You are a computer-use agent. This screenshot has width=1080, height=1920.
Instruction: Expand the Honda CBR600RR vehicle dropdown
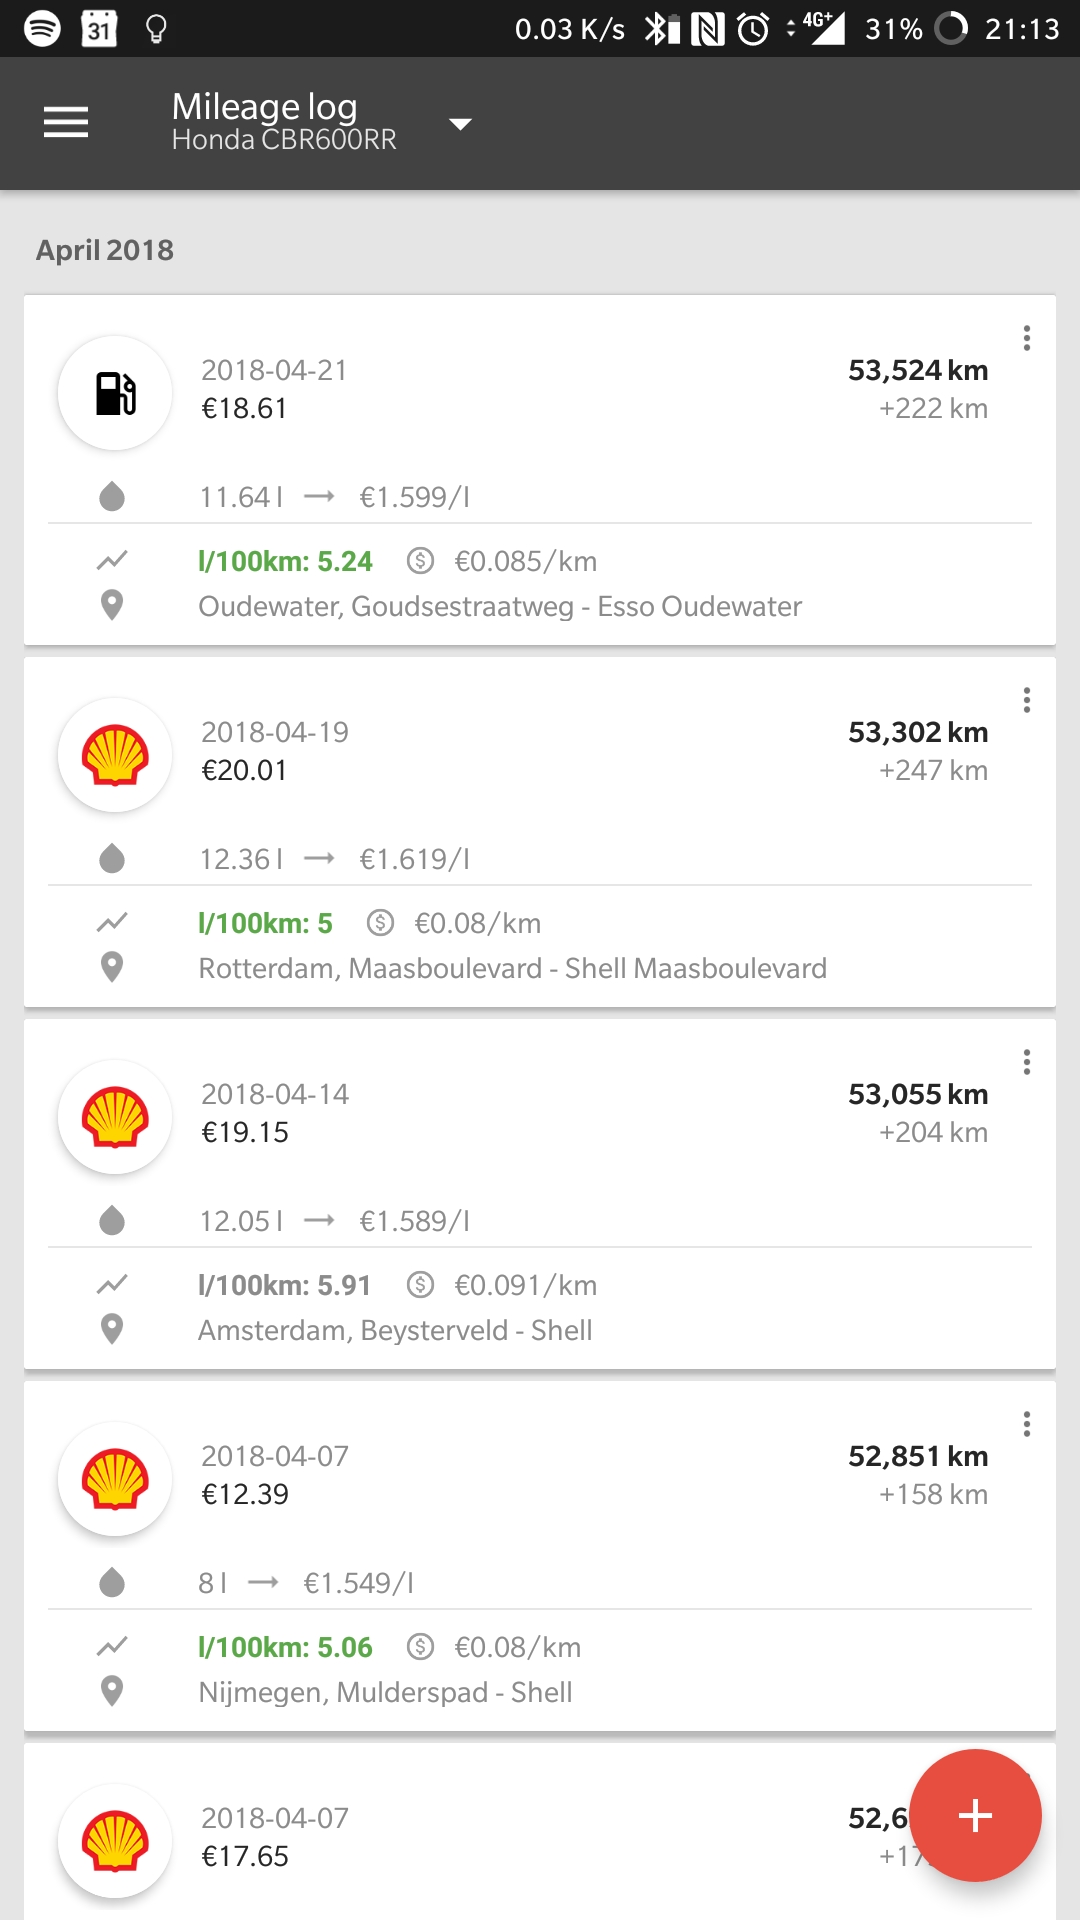pyautogui.click(x=459, y=124)
